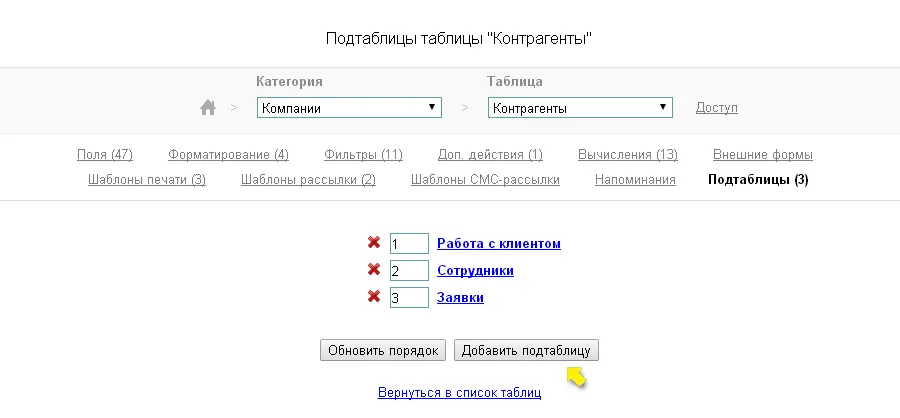The width and height of the screenshot is (900, 418).
Task: Click order field for Сотрудники
Action: [x=409, y=270]
